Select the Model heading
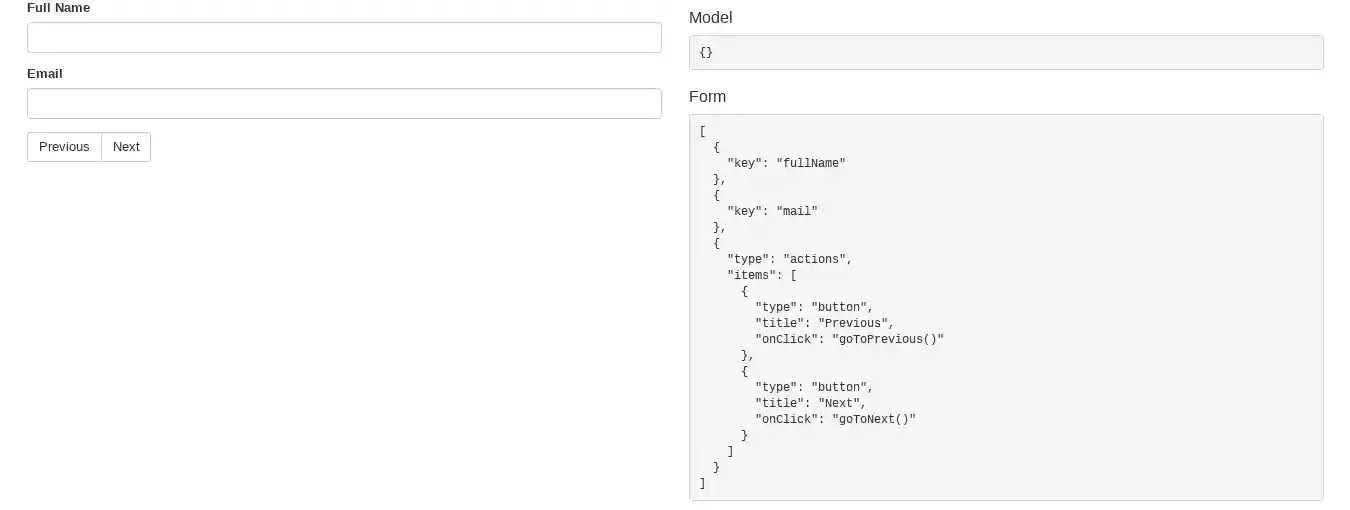The image size is (1350, 510). (x=711, y=17)
